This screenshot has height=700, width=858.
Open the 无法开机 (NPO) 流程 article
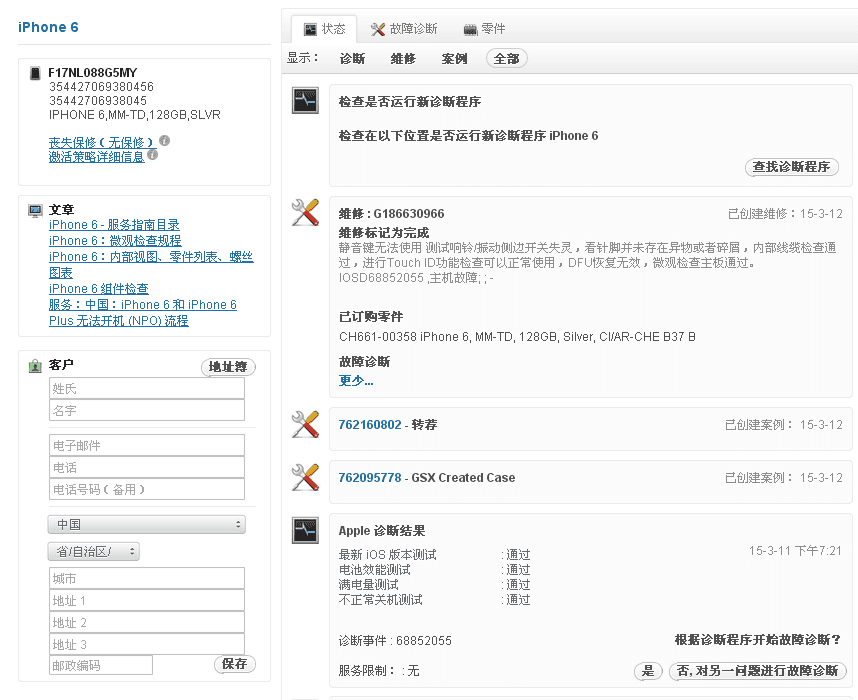pyautogui.click(x=143, y=313)
